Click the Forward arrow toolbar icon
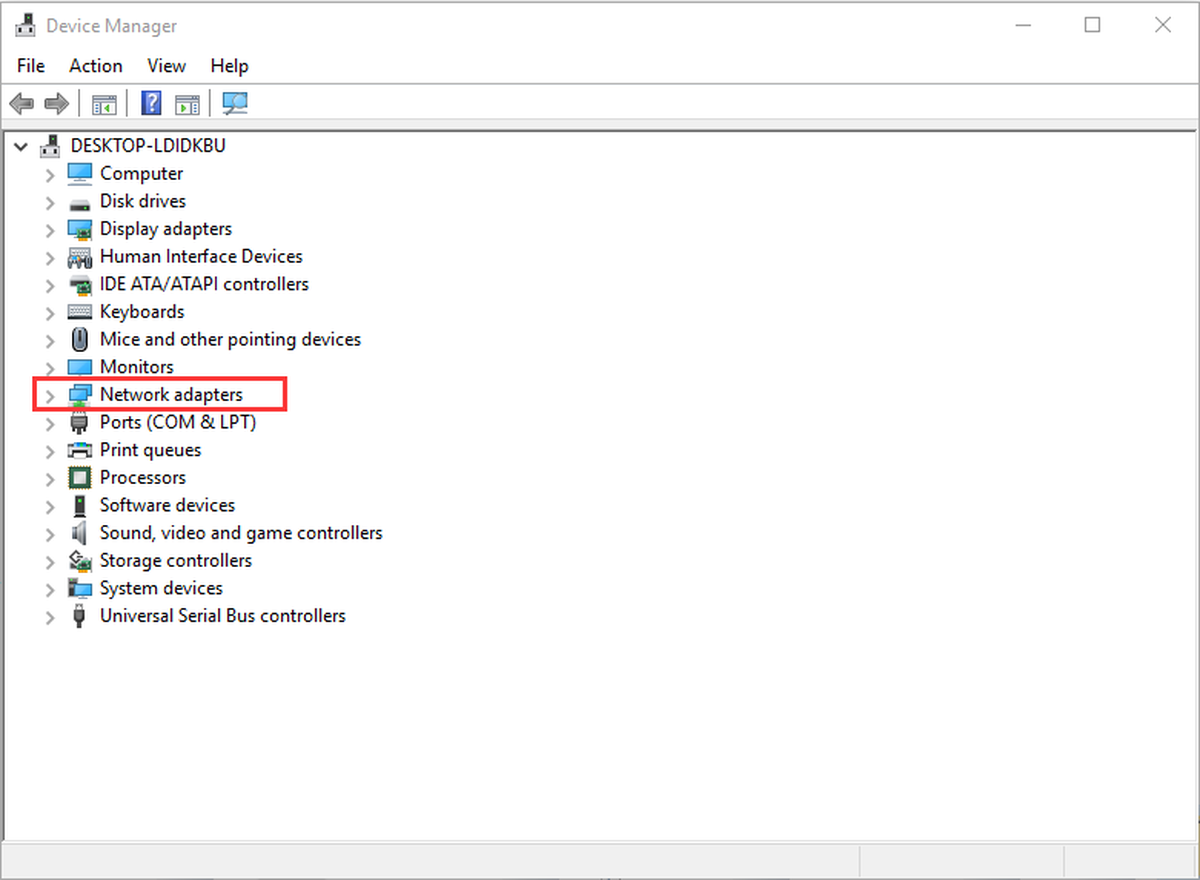This screenshot has width=1200, height=880. click(x=57, y=103)
